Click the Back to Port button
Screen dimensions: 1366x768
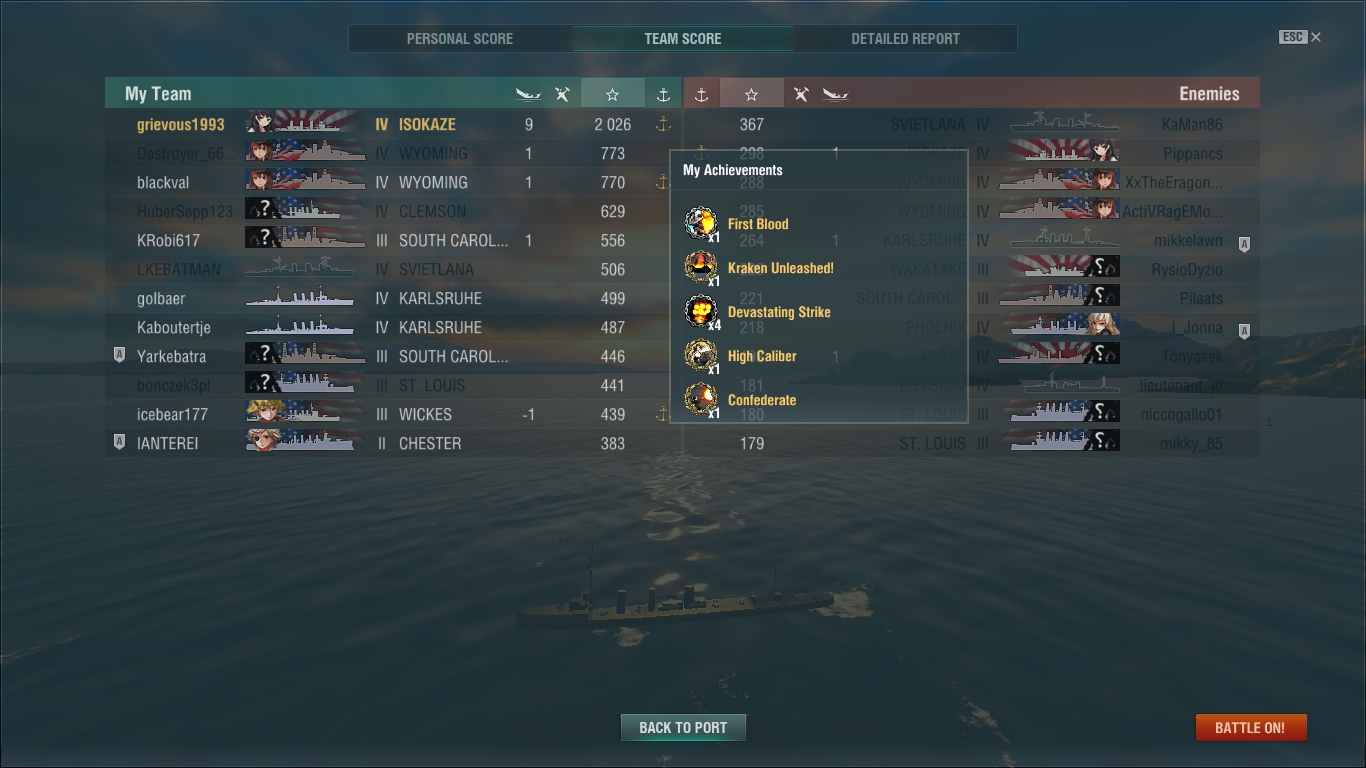683,727
